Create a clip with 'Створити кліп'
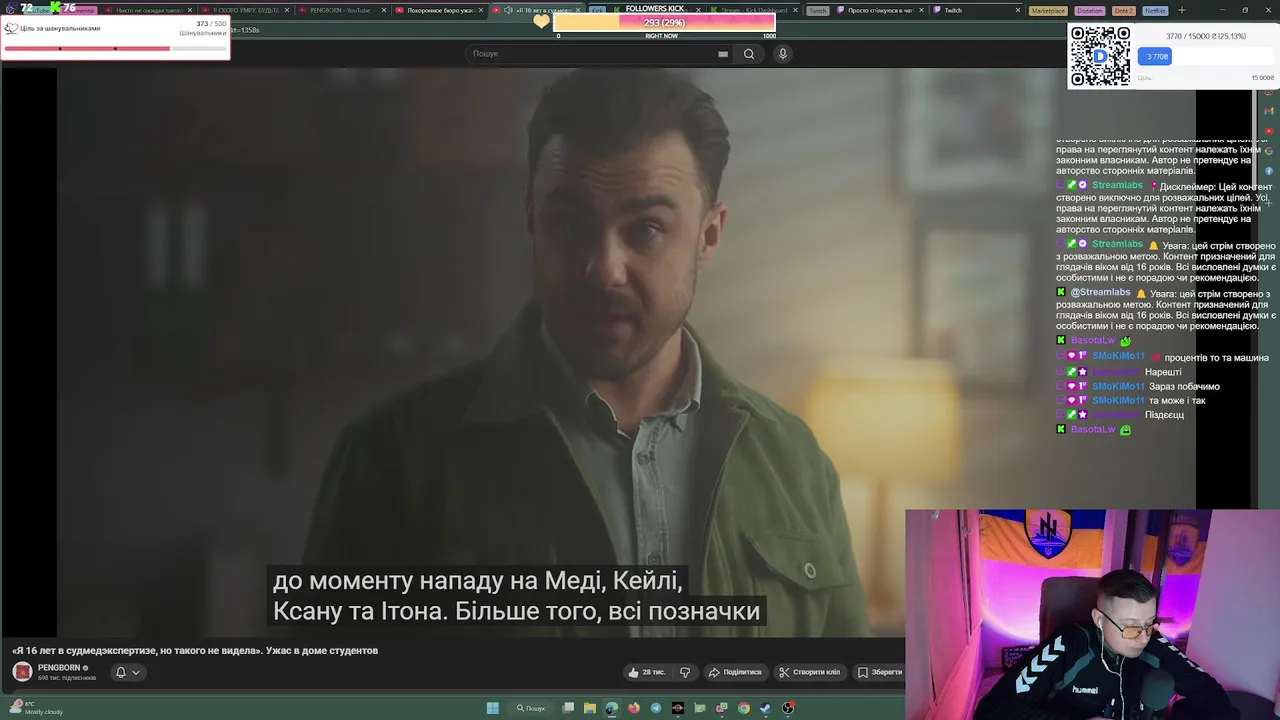Viewport: 1280px width, 720px height. pyautogui.click(x=810, y=672)
